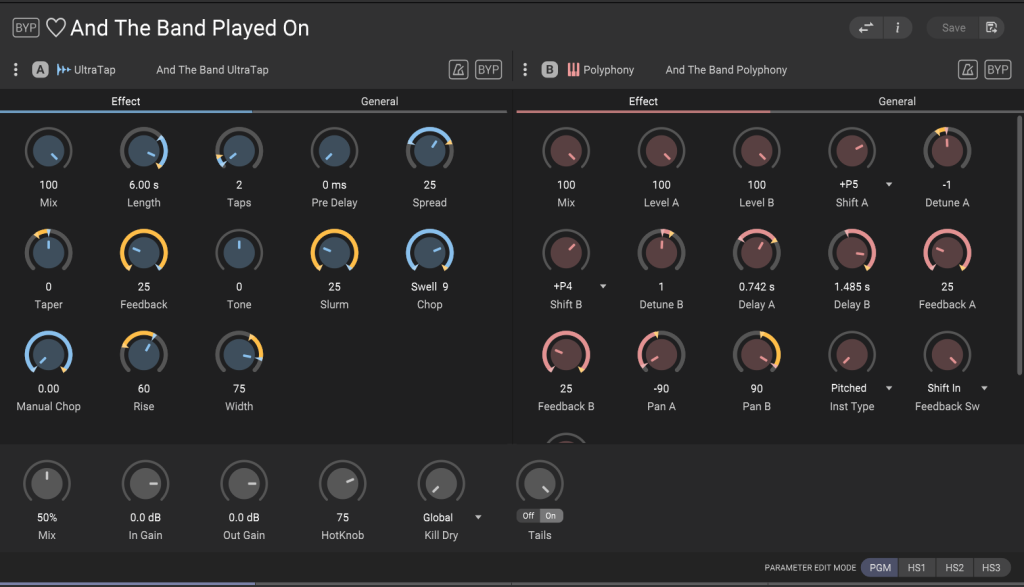Click the Taper knob
Viewport: 1024px width, 587px height.
click(x=48, y=253)
